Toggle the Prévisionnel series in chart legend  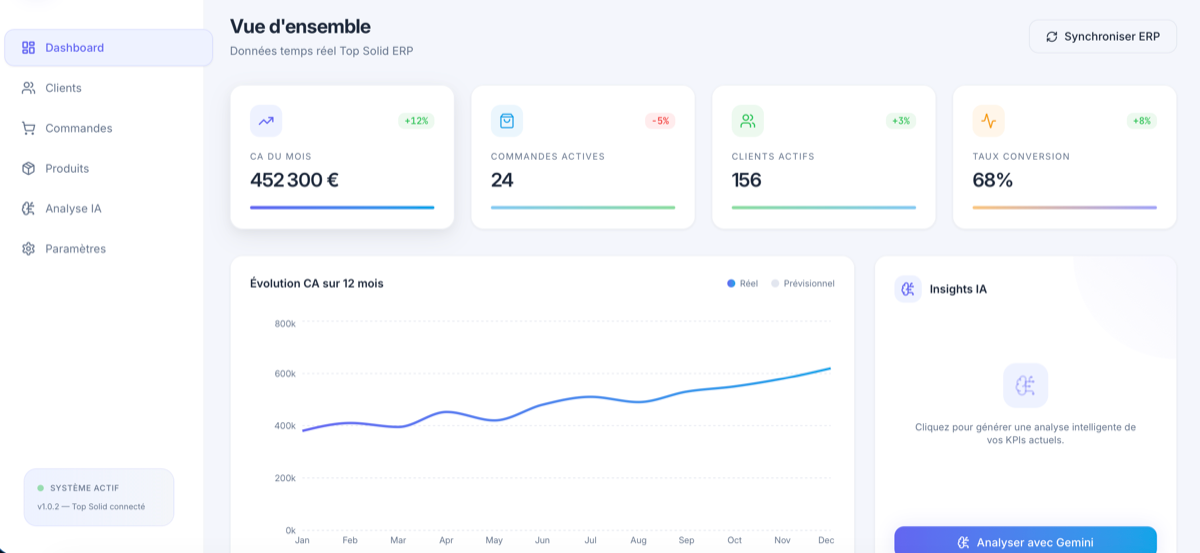point(802,284)
